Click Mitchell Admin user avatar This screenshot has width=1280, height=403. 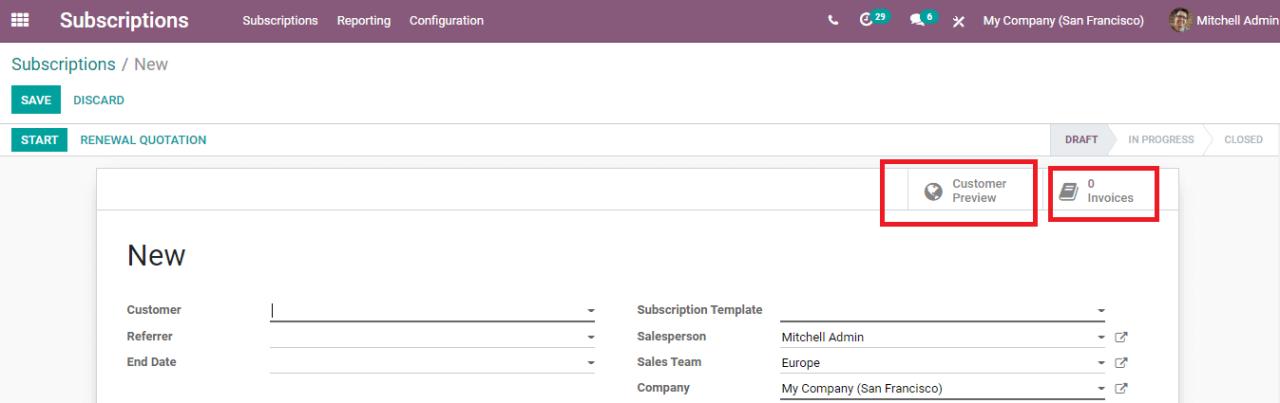[1181, 21]
